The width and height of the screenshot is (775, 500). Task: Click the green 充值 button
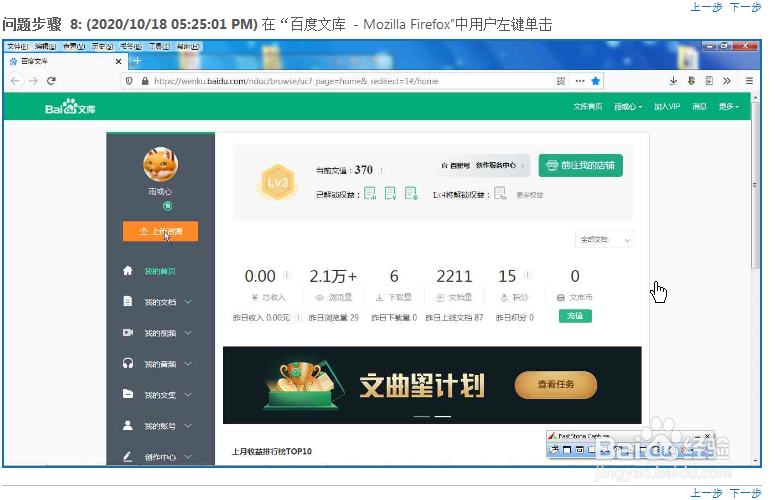(575, 316)
